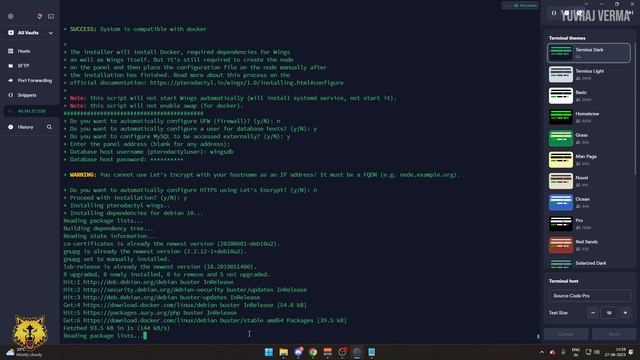Select the Termius Dark theme

tap(589, 53)
